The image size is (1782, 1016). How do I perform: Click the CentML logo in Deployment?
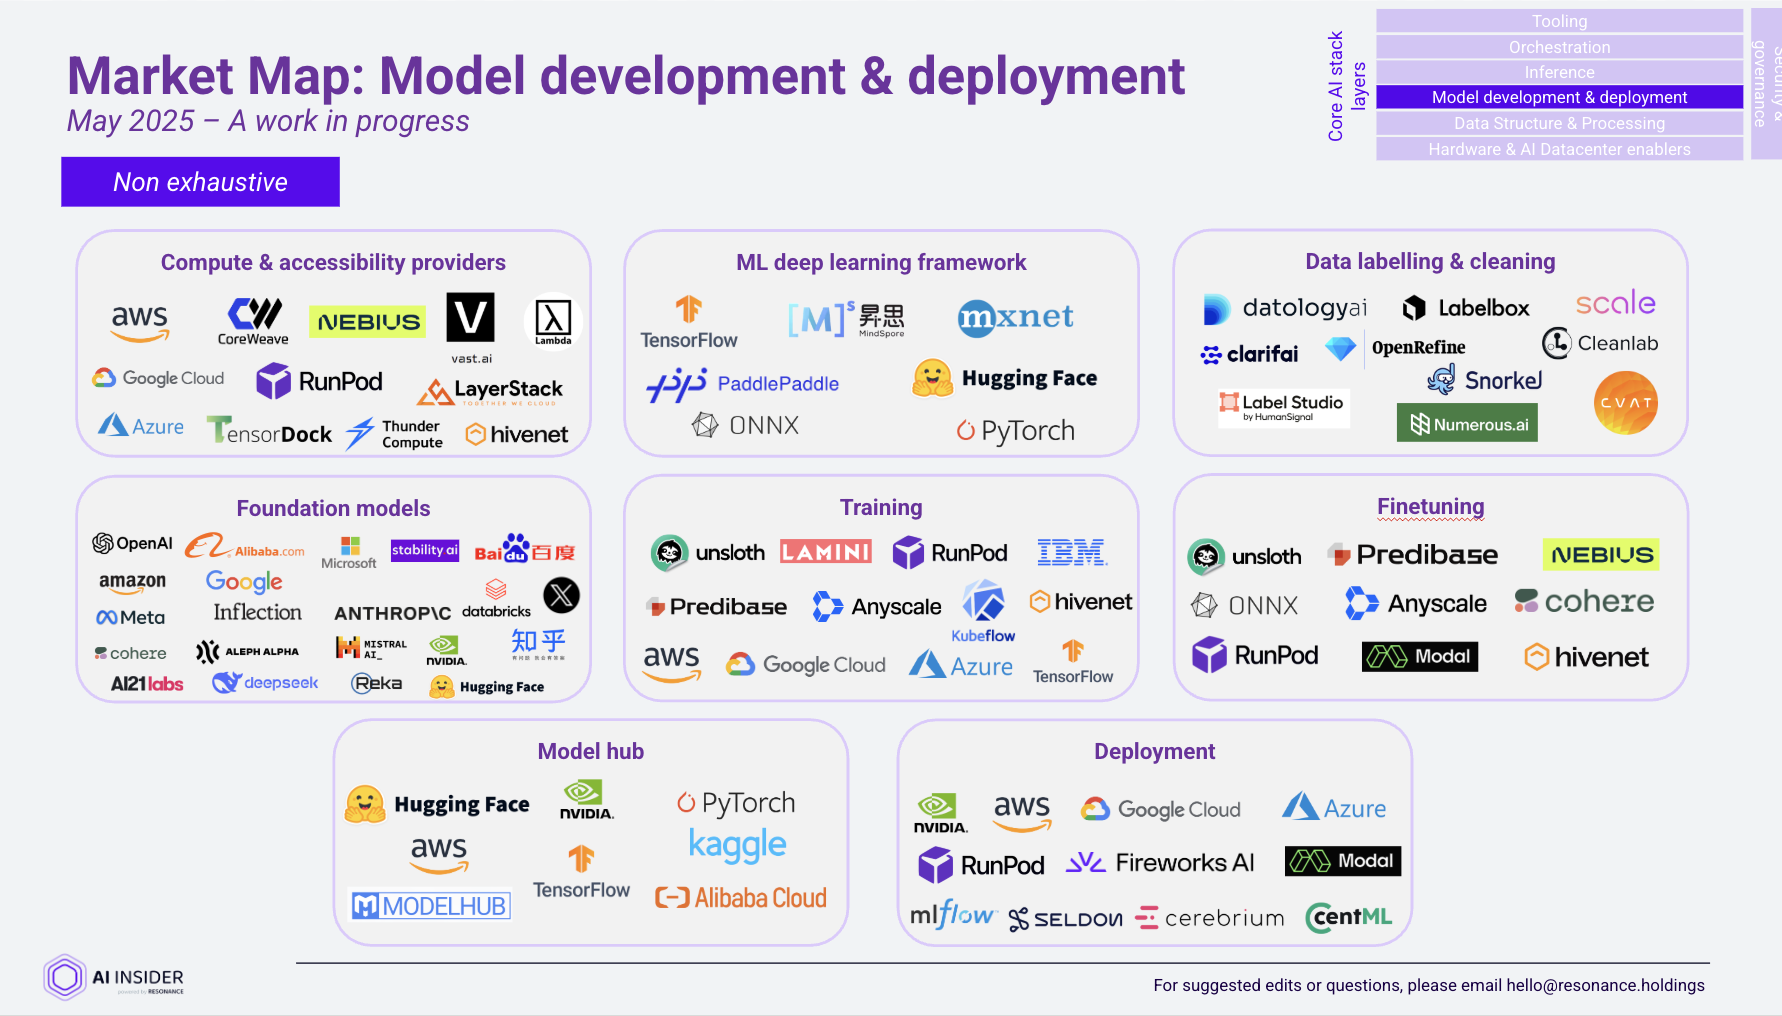[1348, 917]
